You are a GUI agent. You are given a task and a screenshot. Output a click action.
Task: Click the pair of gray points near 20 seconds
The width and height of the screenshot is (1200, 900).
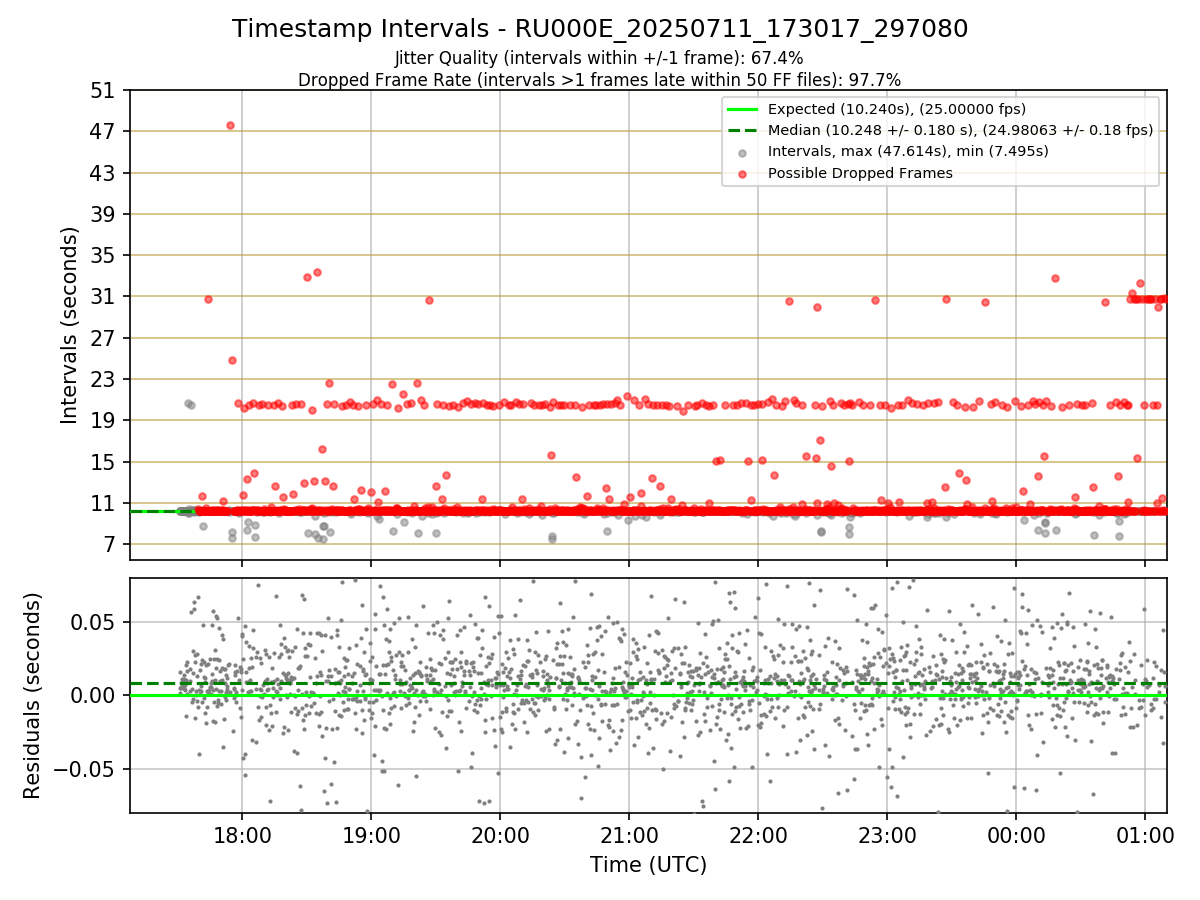point(189,404)
